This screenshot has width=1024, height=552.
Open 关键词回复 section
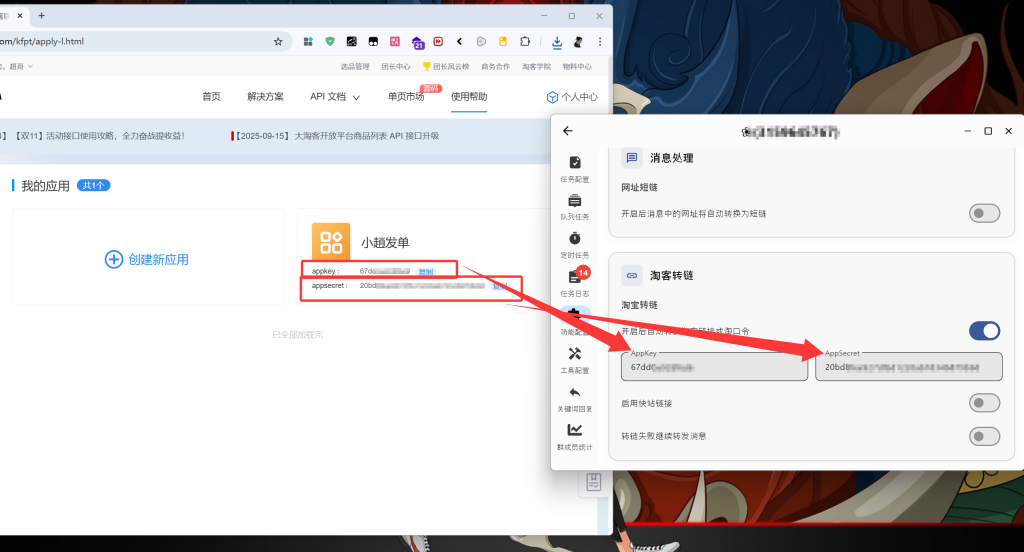[x=575, y=398]
